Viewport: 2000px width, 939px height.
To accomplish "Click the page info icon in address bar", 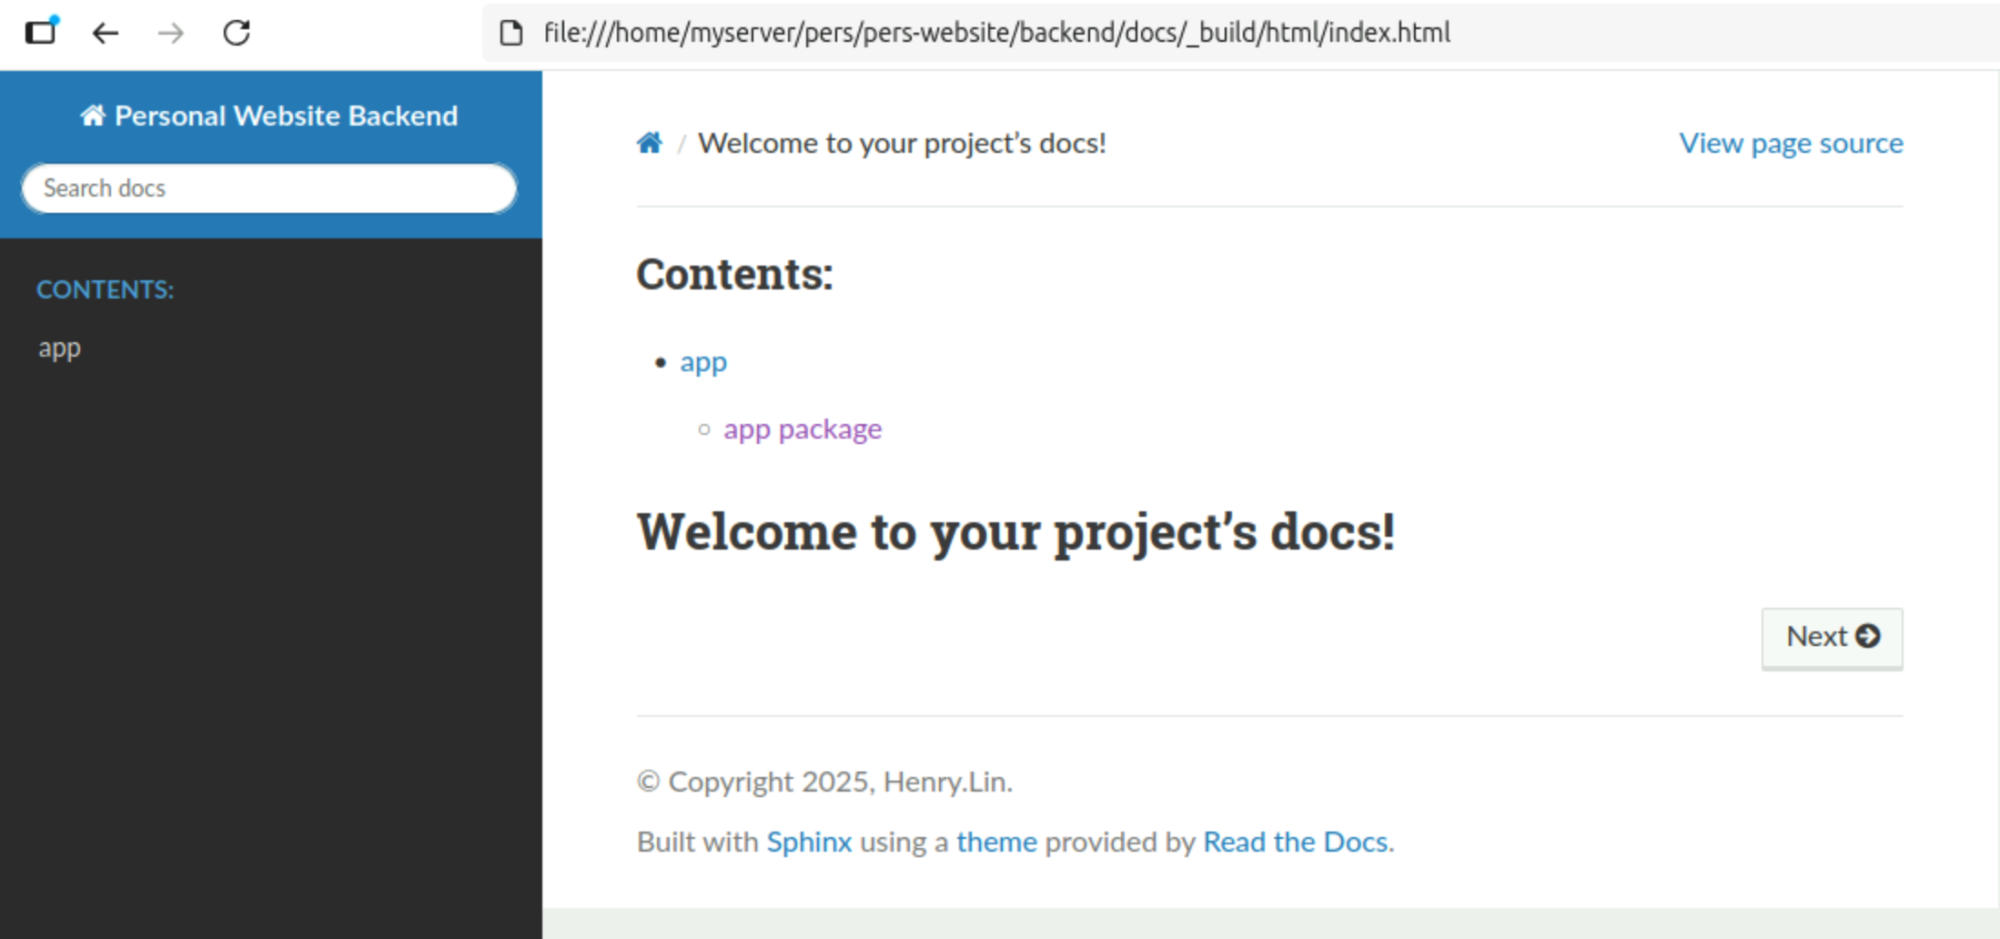I will click(x=511, y=33).
